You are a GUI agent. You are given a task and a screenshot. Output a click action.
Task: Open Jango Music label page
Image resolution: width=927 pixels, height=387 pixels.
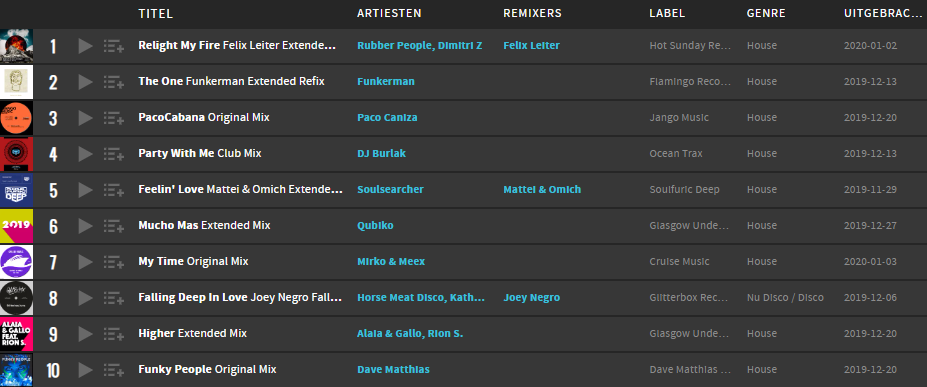(679, 118)
